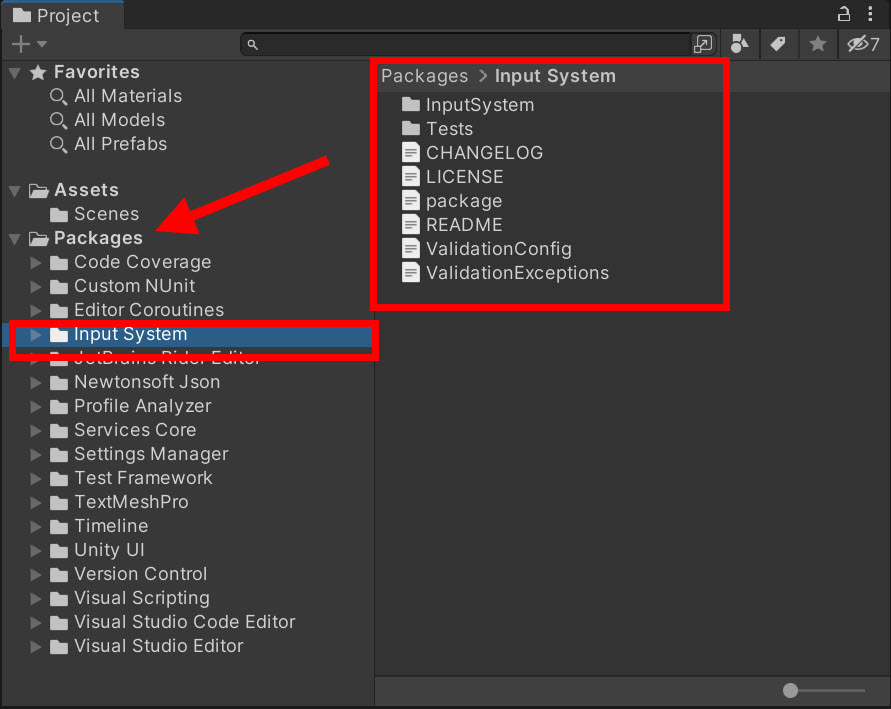The image size is (891, 709).
Task: Select the Assets root folder label
Action: pyautogui.click(x=86, y=190)
